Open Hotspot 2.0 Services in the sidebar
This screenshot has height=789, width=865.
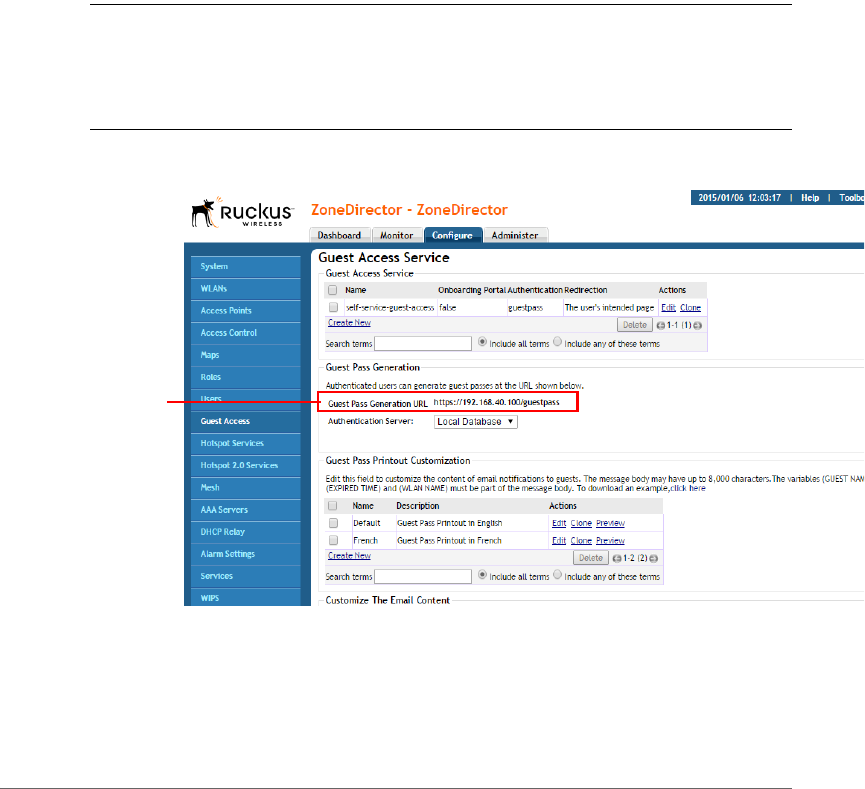[245, 465]
